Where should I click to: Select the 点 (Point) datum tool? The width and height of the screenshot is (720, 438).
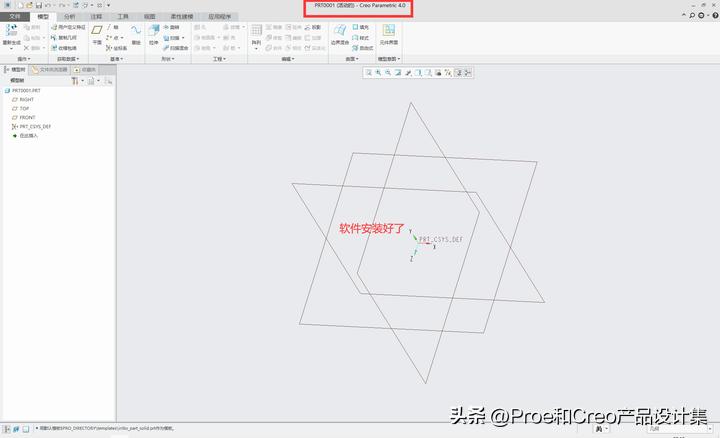[x=113, y=38]
